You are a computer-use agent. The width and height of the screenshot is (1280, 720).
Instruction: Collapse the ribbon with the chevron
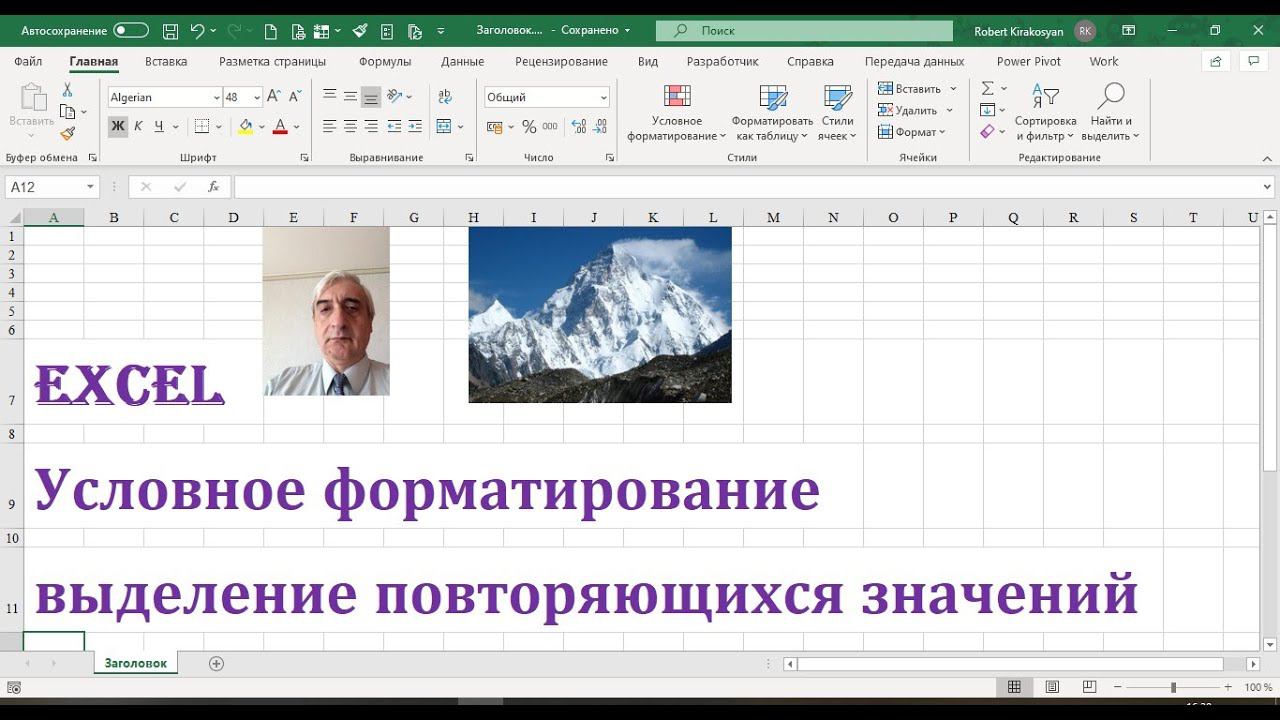(1267, 158)
